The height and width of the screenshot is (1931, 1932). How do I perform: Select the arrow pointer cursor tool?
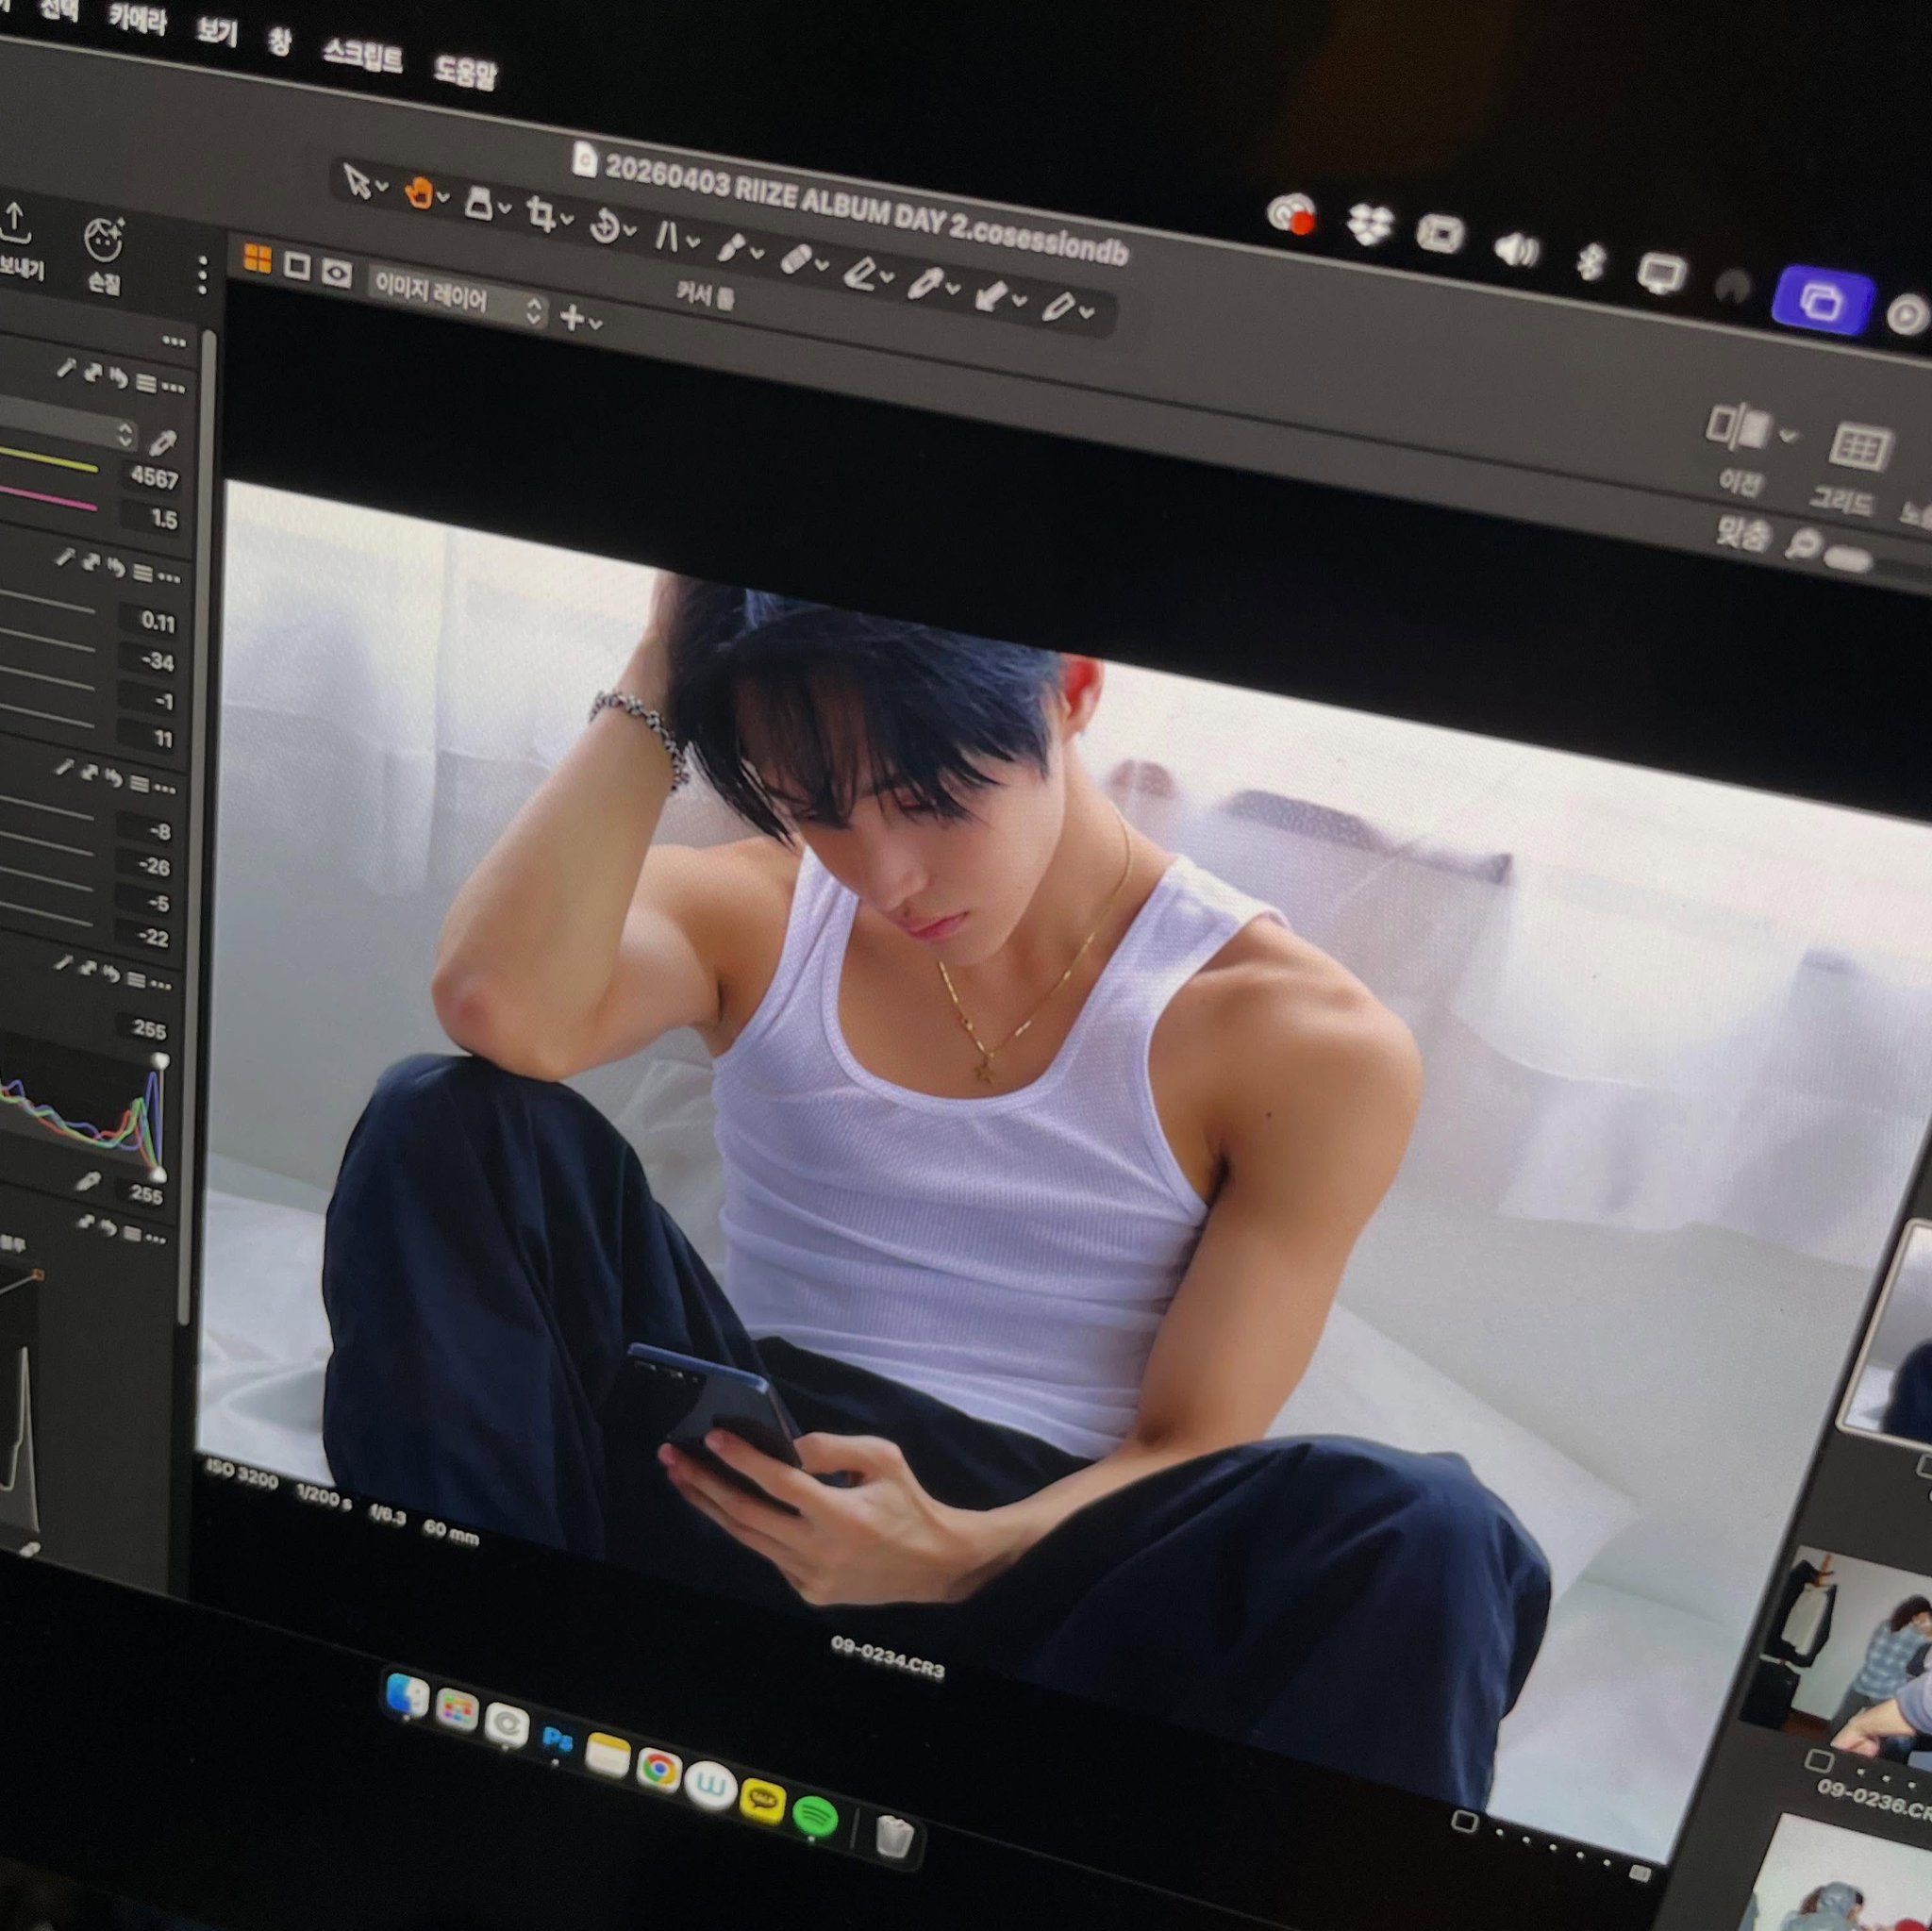356,181
